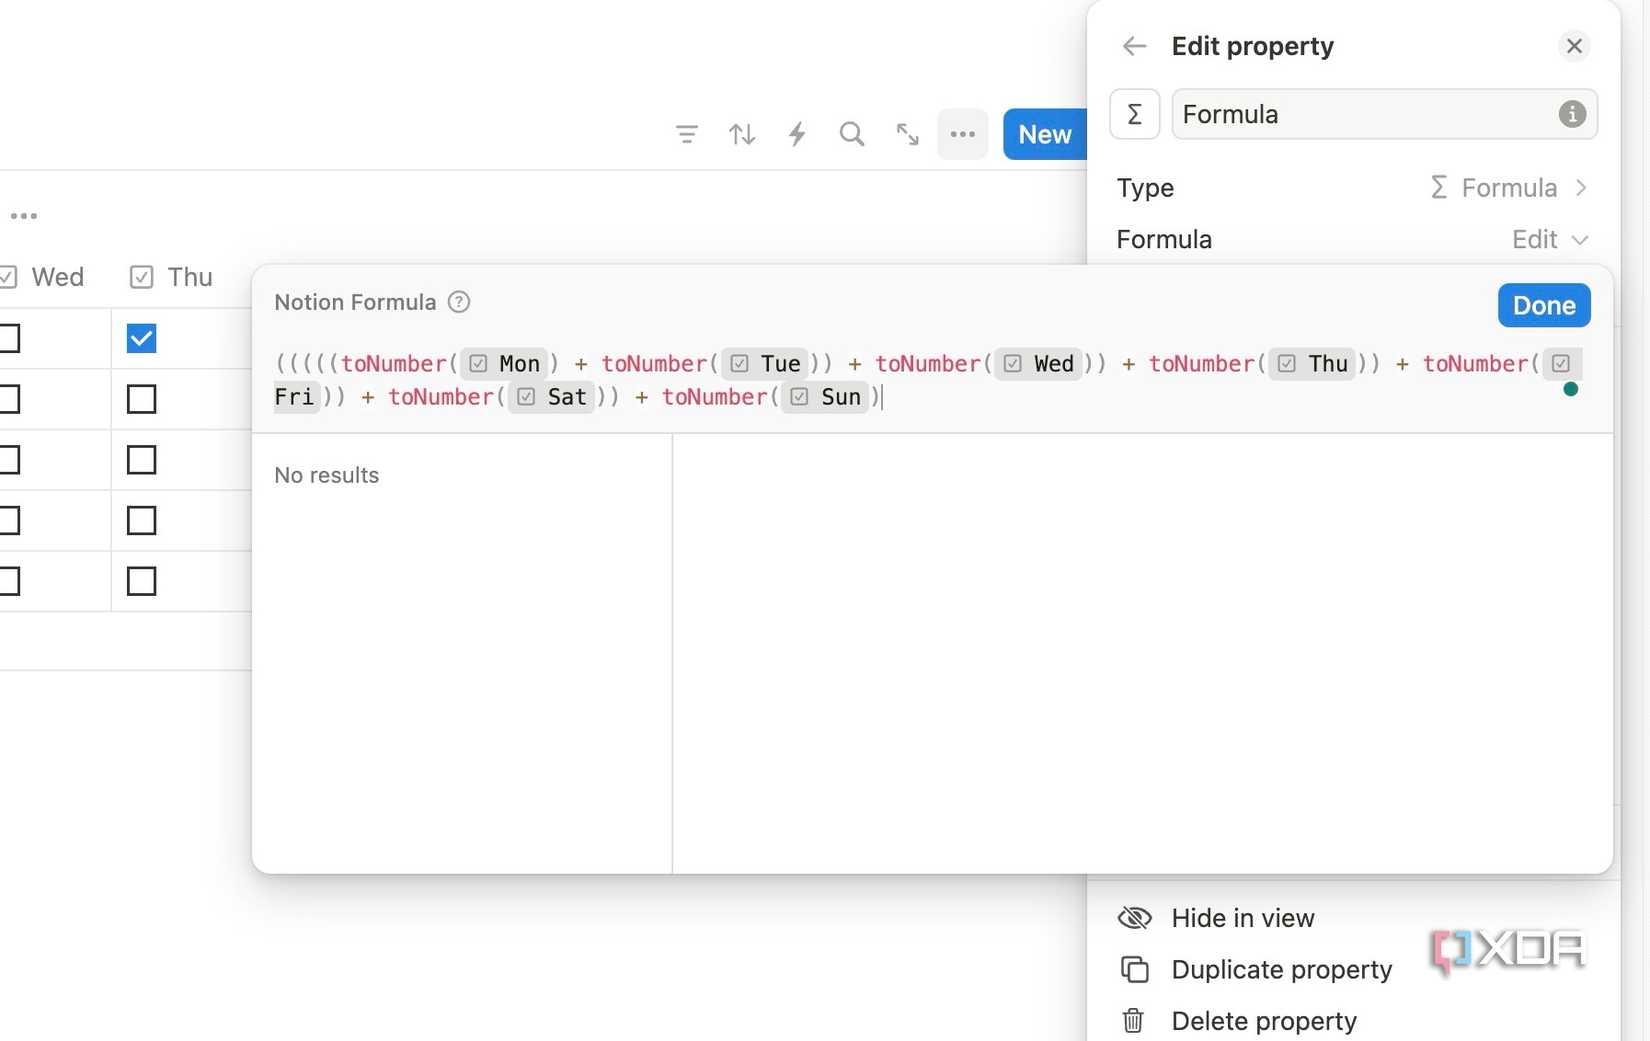Image resolution: width=1650 pixels, height=1041 pixels.
Task: Click Done to save the formula
Action: click(x=1544, y=305)
